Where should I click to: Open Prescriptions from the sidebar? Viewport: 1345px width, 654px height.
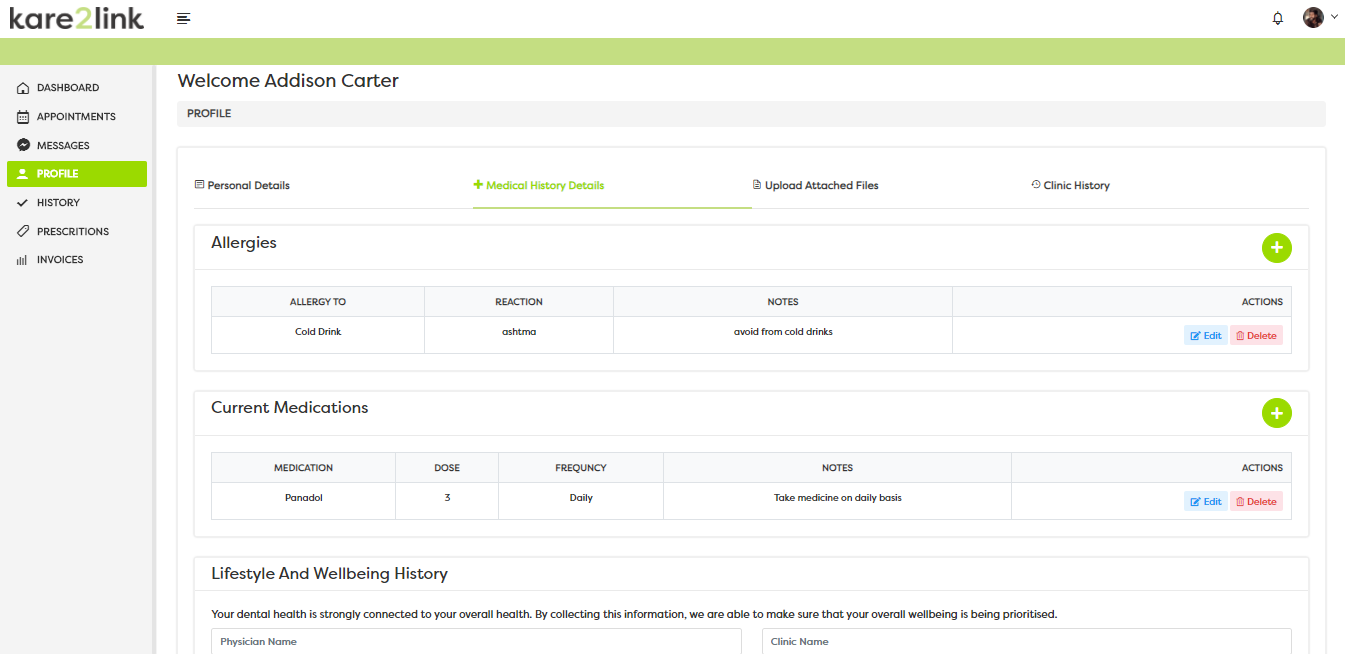[x=72, y=232]
